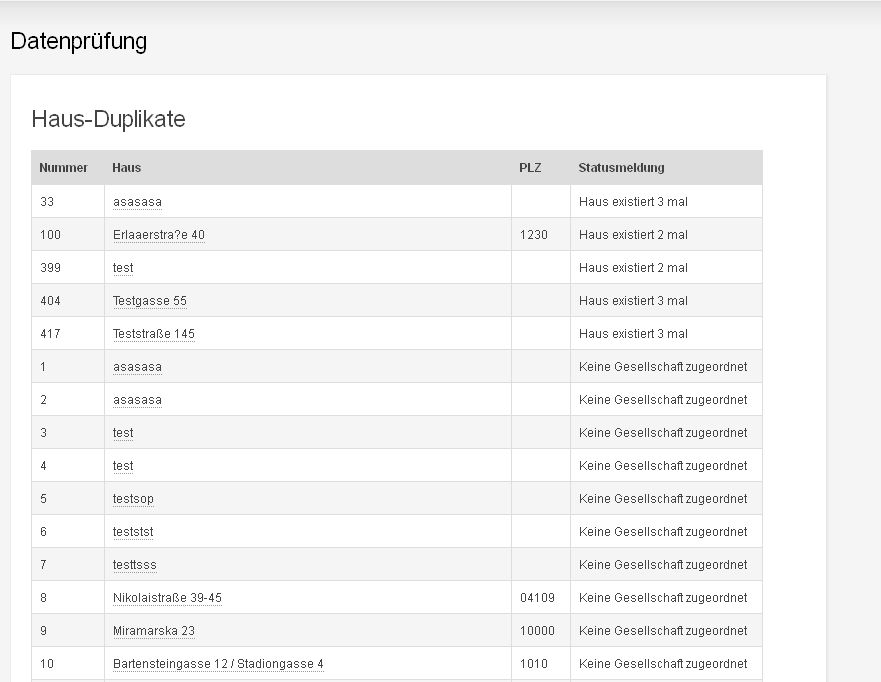Open the Teststraße 145 house link
881x682 pixels.
click(154, 334)
